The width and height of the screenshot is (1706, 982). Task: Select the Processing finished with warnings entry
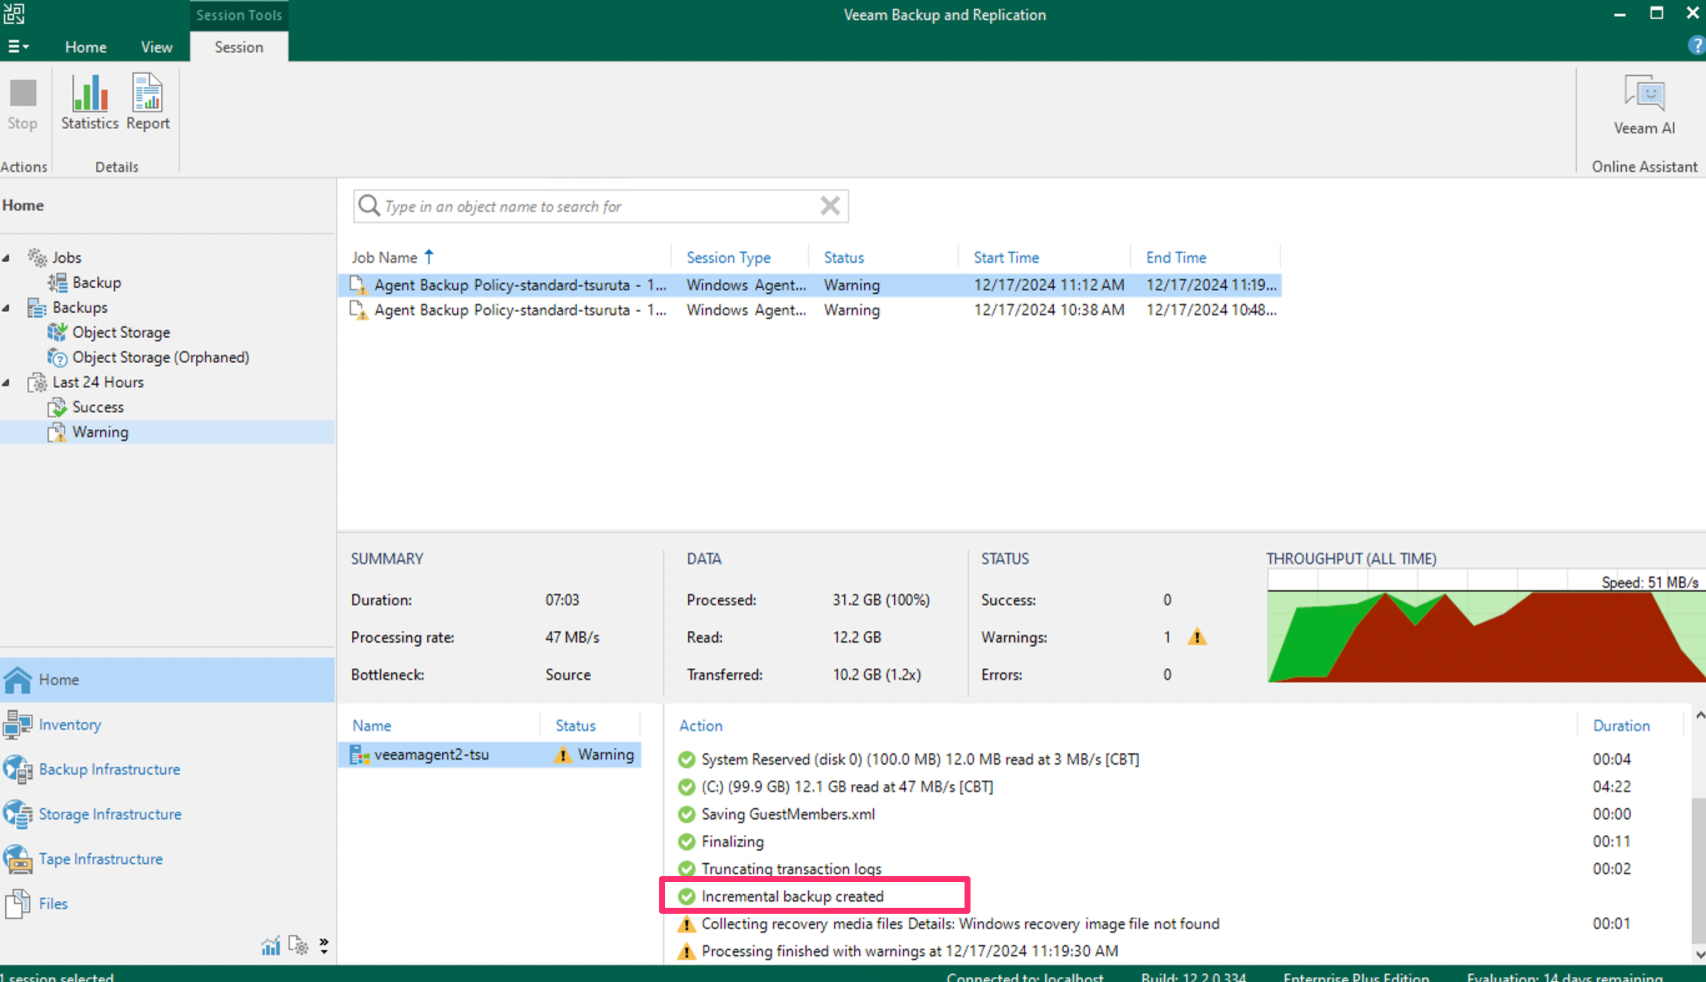(x=909, y=951)
